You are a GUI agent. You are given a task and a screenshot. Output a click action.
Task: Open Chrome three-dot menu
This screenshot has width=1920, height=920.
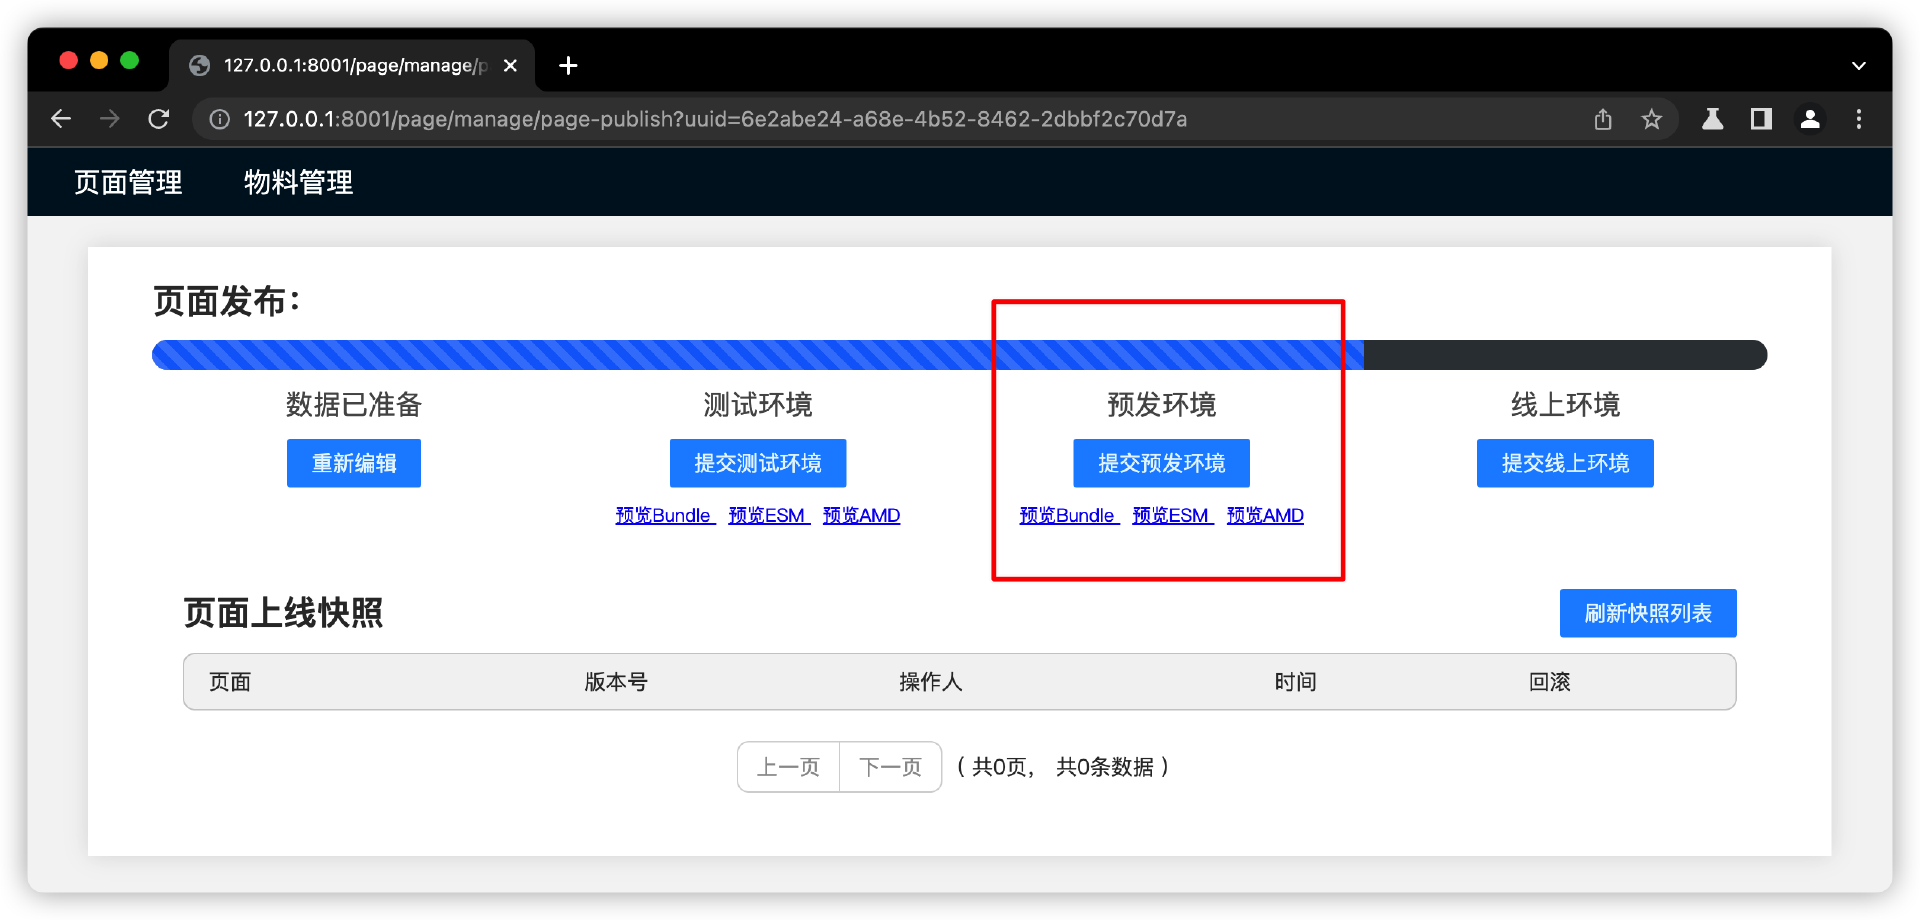click(x=1859, y=119)
